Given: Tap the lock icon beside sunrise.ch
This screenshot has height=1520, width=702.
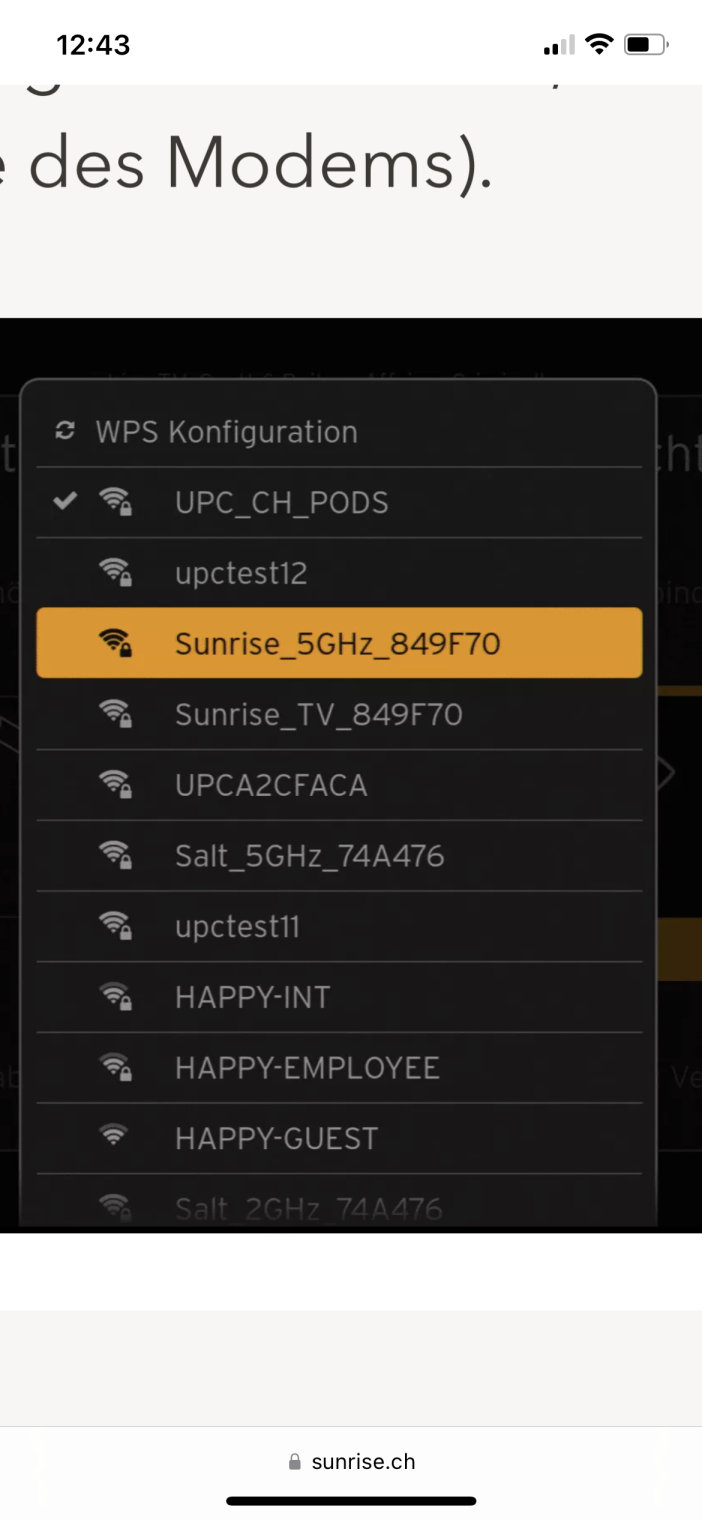Looking at the screenshot, I should pyautogui.click(x=295, y=1462).
